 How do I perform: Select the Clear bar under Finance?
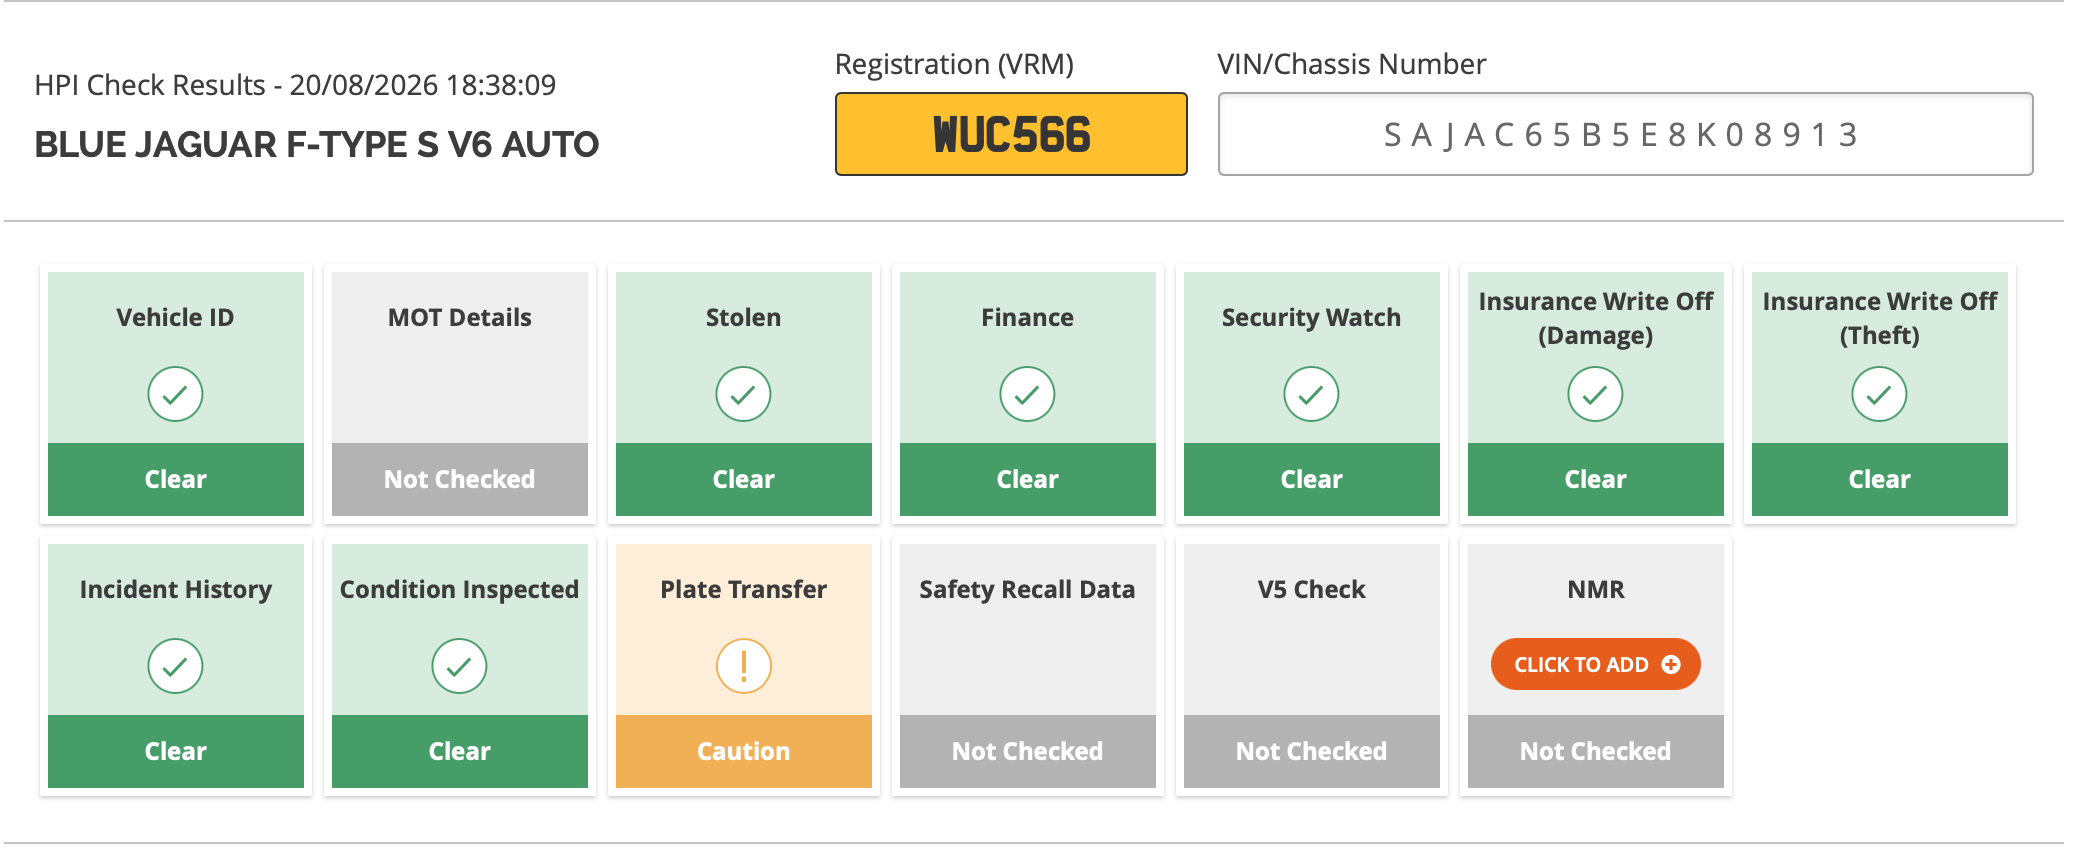coord(1027,479)
